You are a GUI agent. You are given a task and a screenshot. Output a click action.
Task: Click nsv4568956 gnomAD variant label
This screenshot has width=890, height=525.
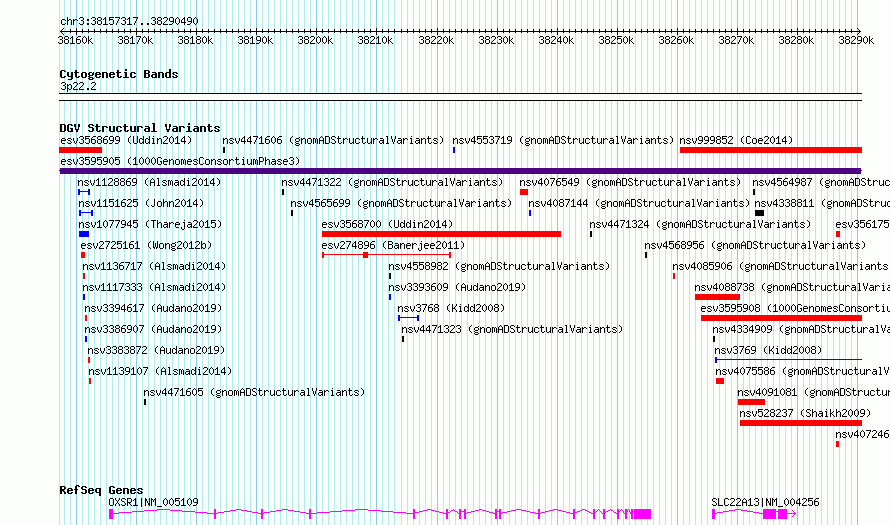pyautogui.click(x=755, y=245)
